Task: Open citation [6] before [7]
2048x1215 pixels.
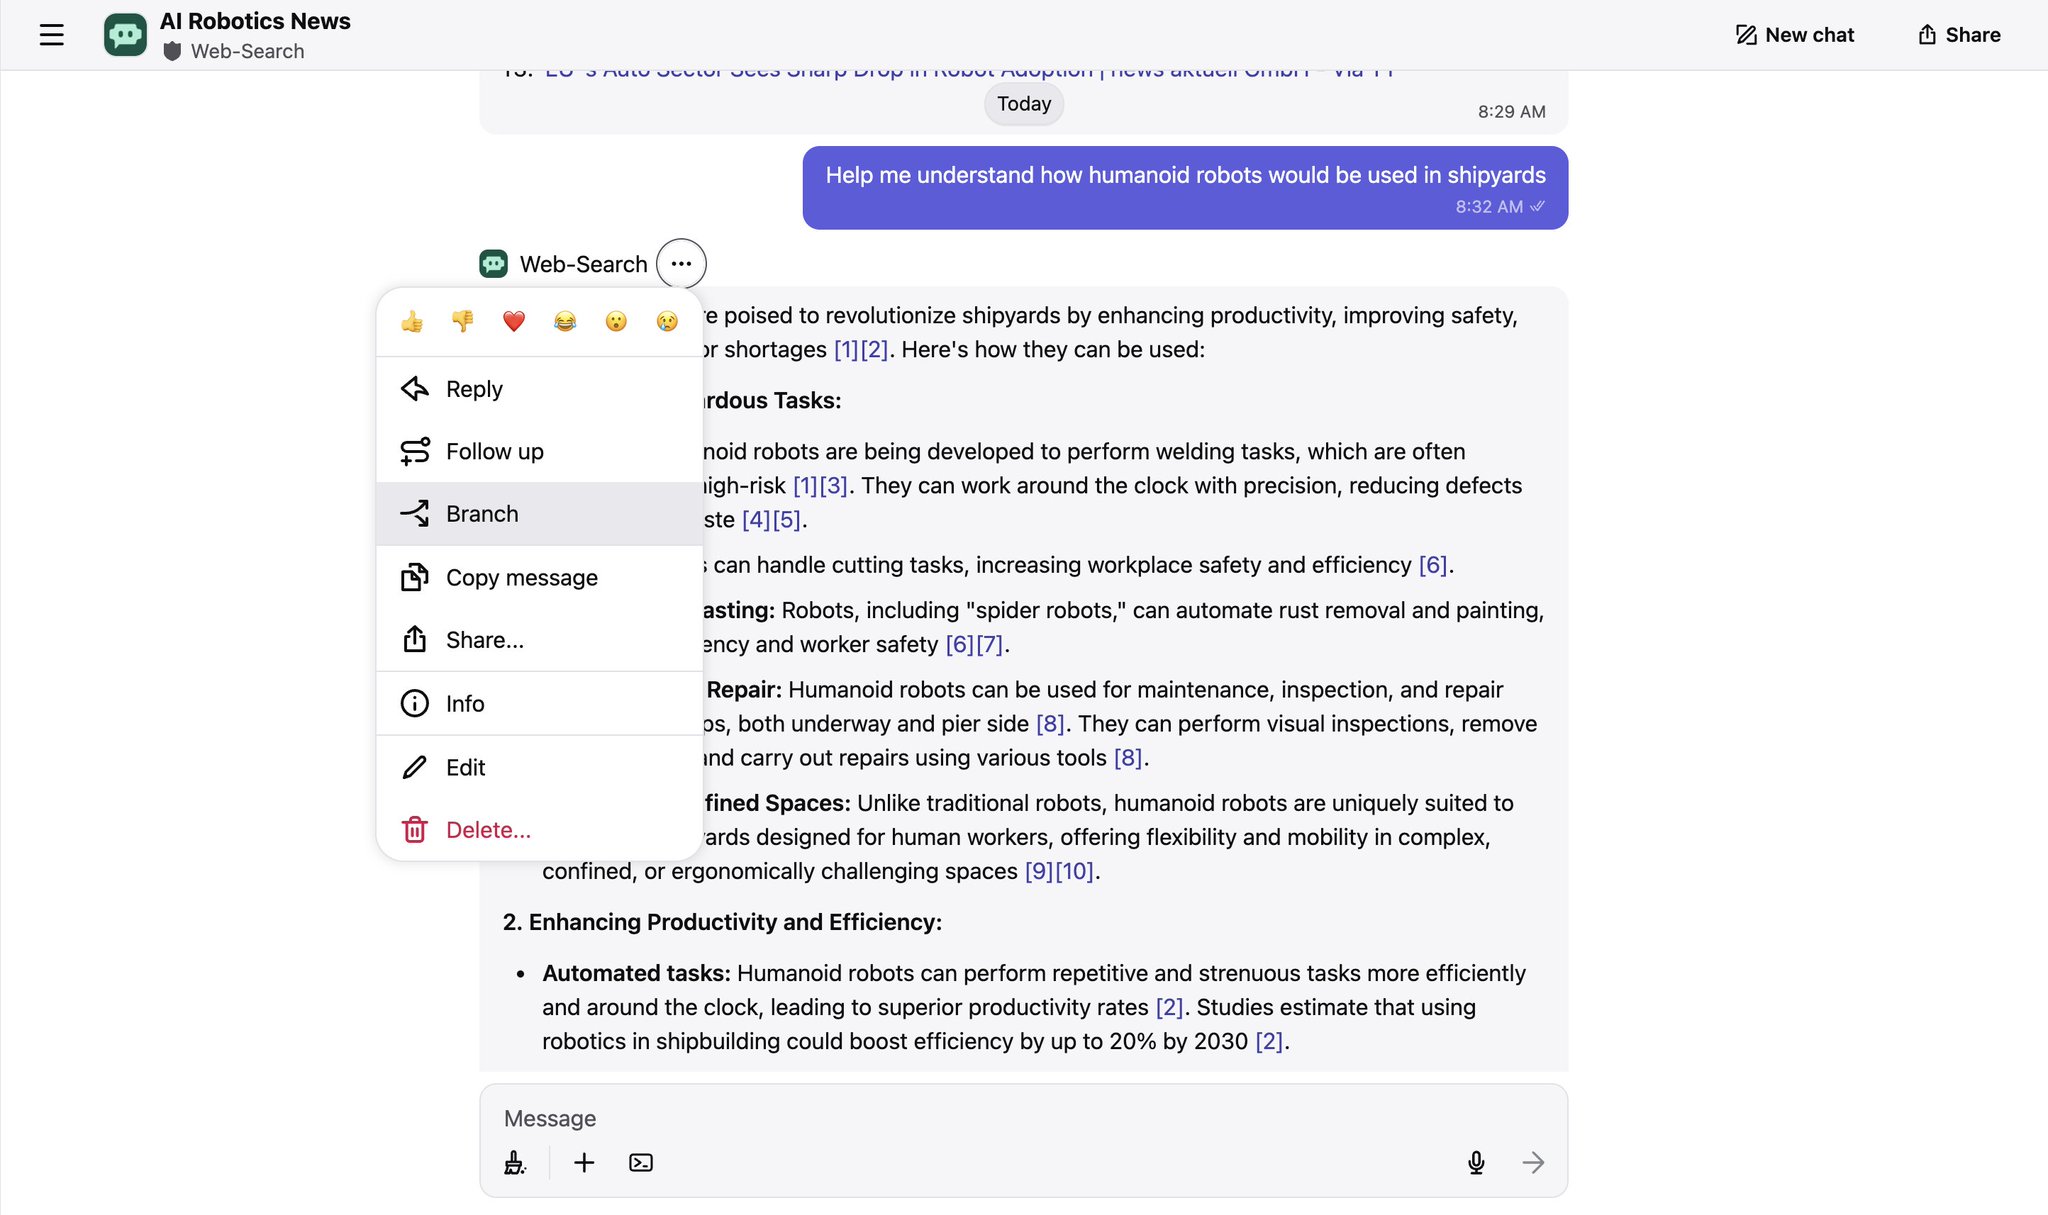Action: pyautogui.click(x=960, y=645)
